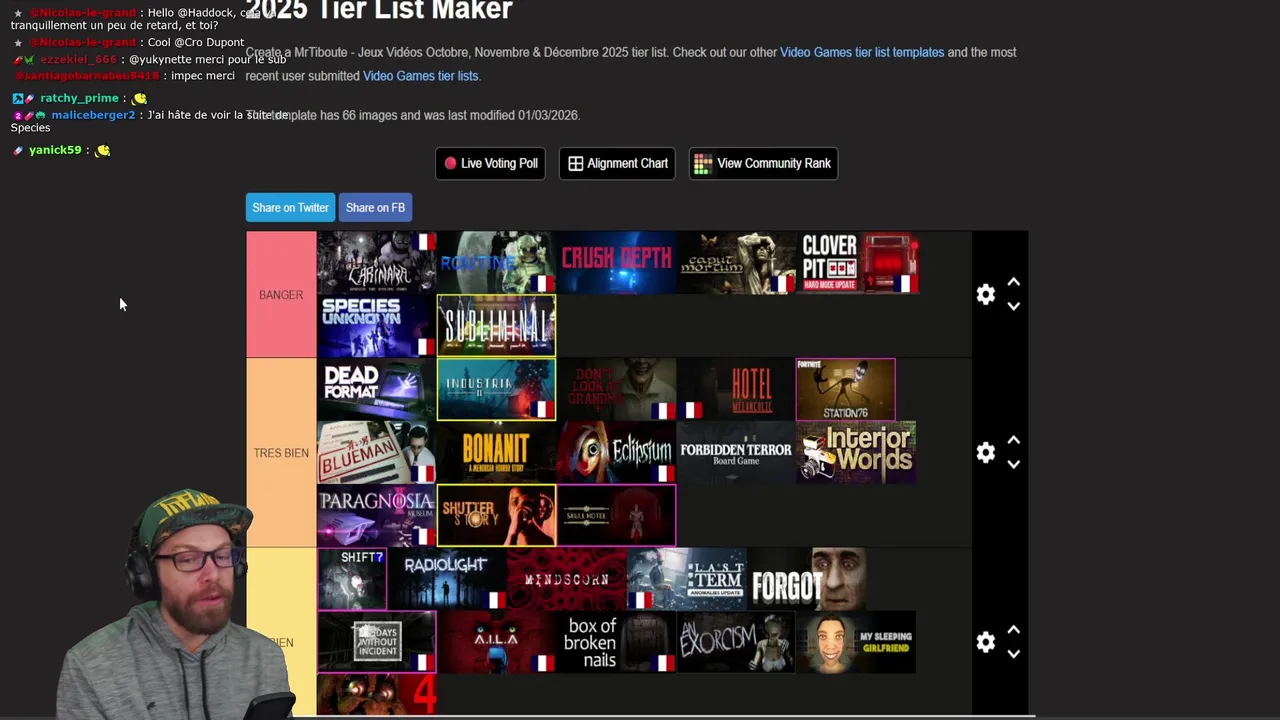The image size is (1280, 720).
Task: Select the Skull Hotel thumbnail
Action: point(616,515)
